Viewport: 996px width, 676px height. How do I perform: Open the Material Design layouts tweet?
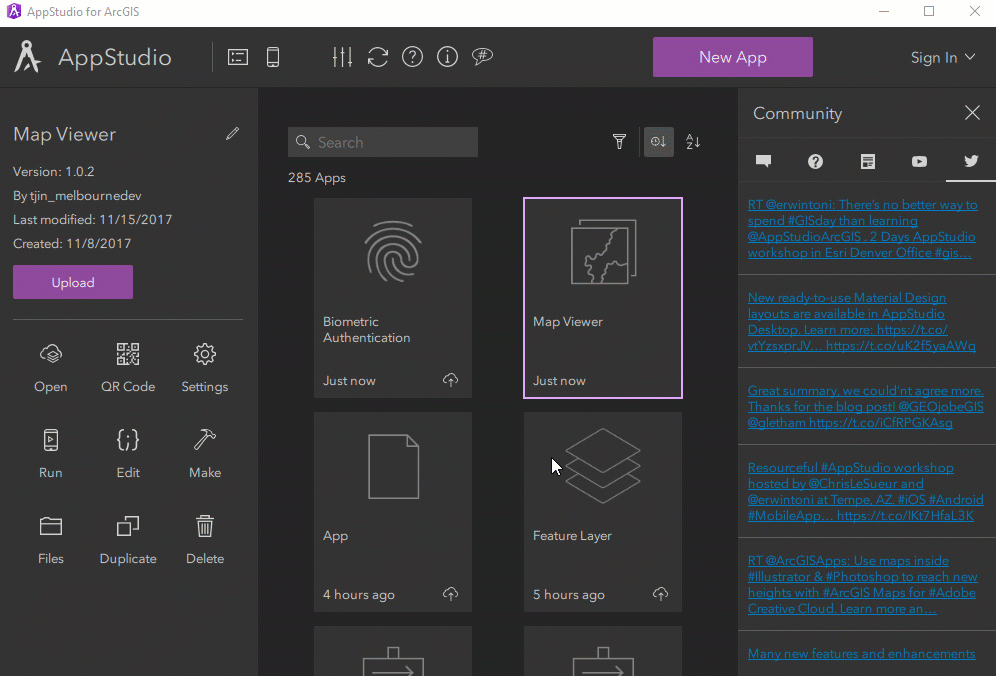tap(861, 321)
